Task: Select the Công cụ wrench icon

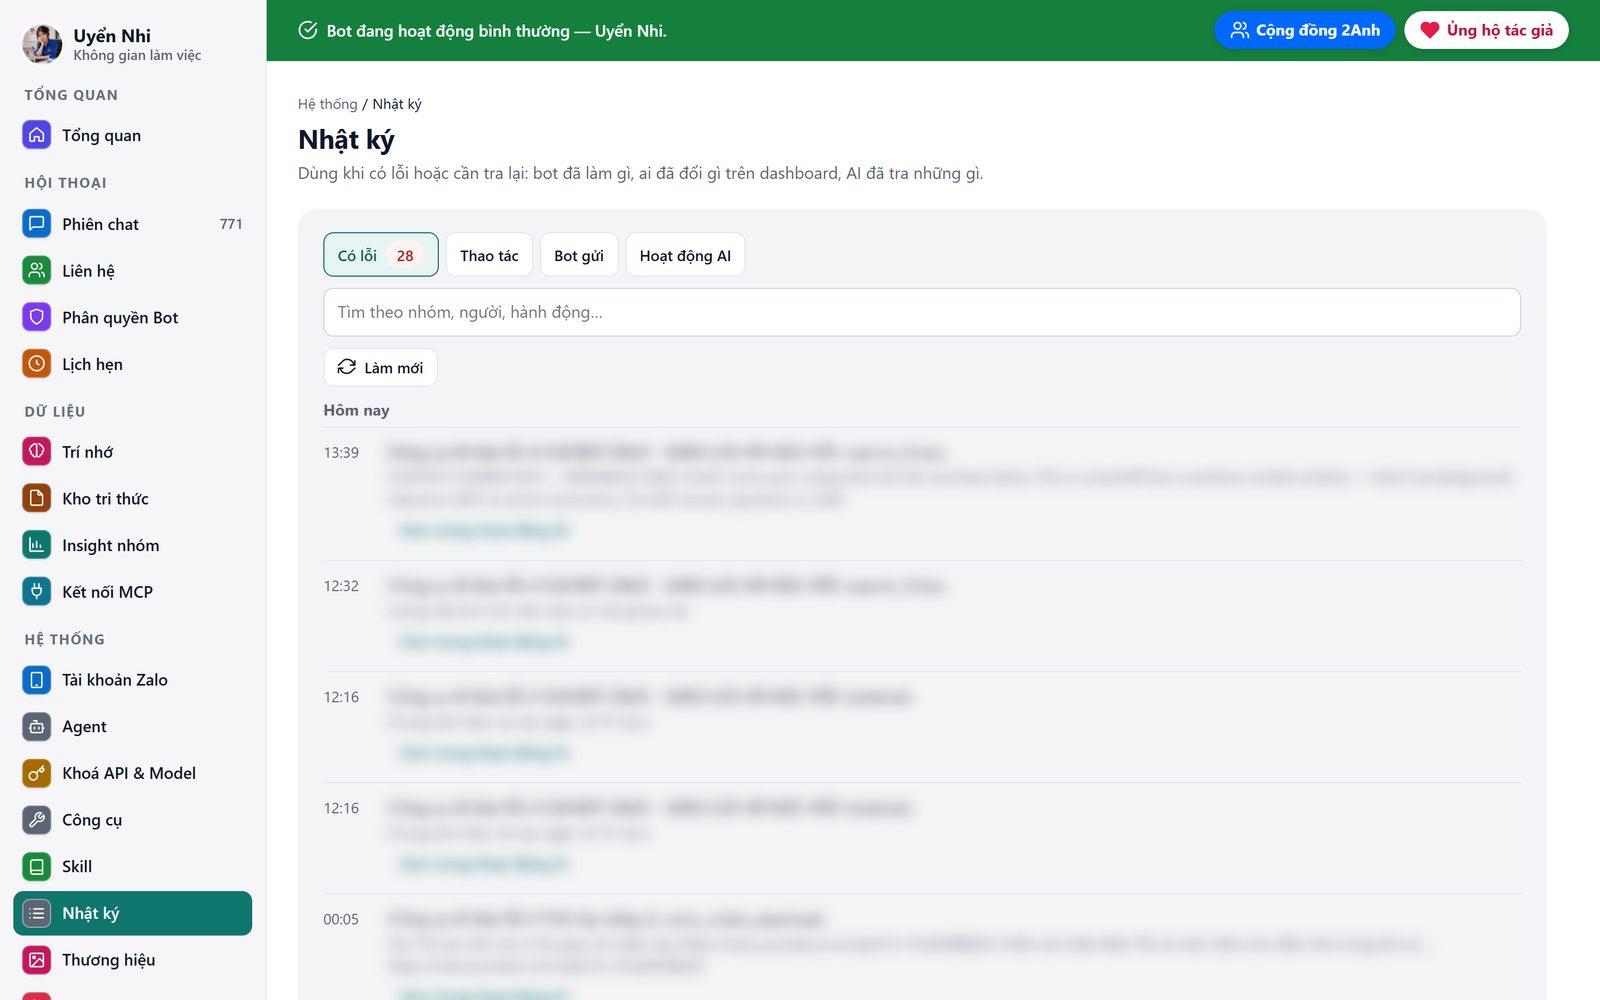Action: point(37,820)
